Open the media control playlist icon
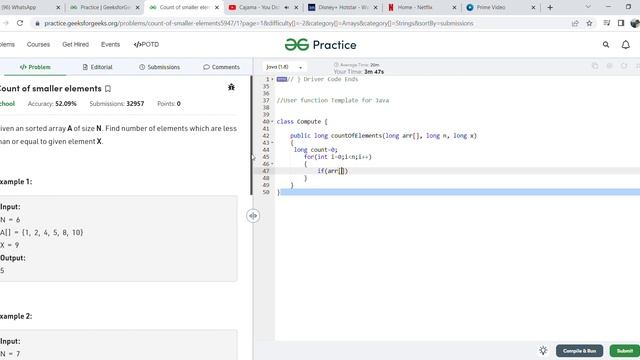Image resolution: width=640 pixels, height=360 pixels. [607, 23]
